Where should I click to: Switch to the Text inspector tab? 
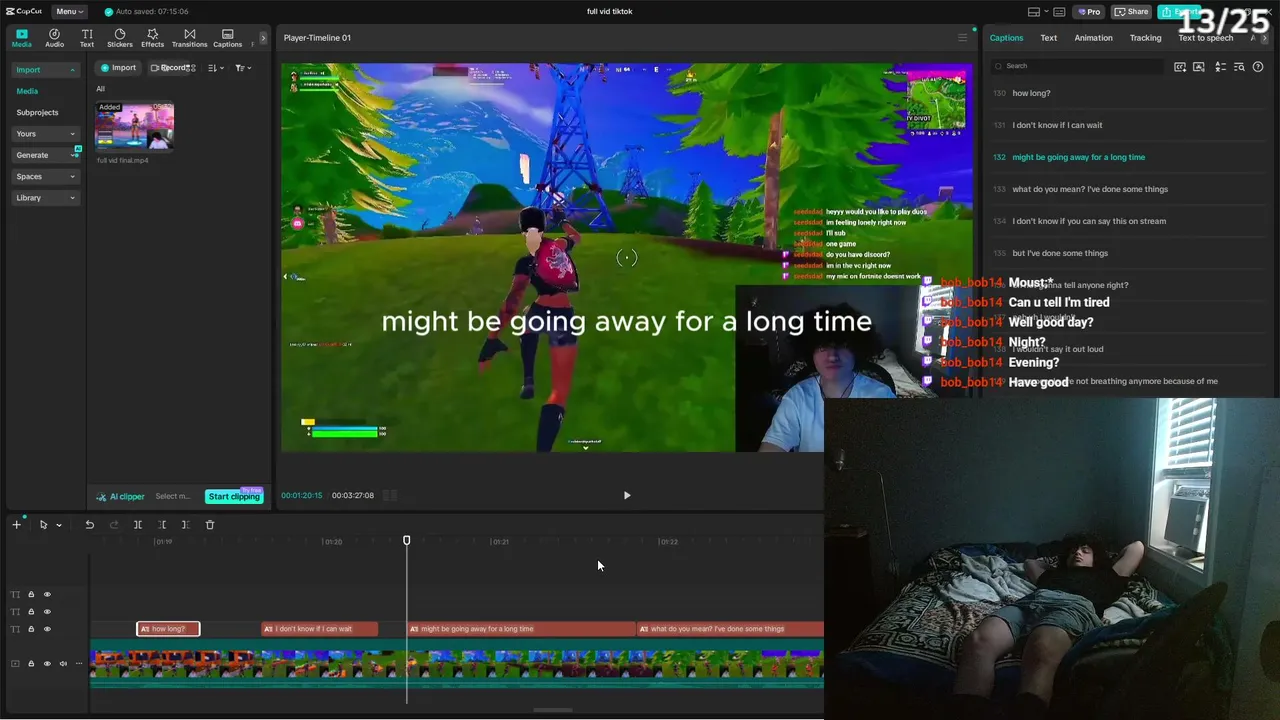[x=1048, y=38]
